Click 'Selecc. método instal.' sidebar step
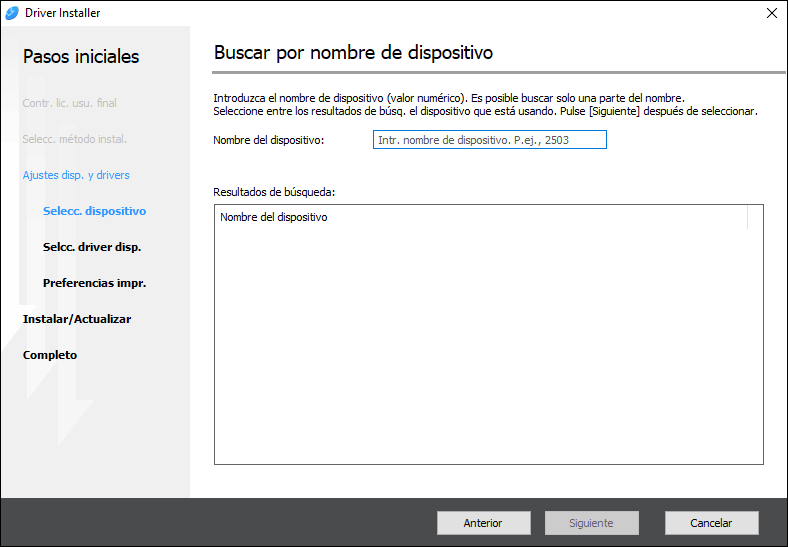Viewport: 788px width, 547px height. point(74,139)
